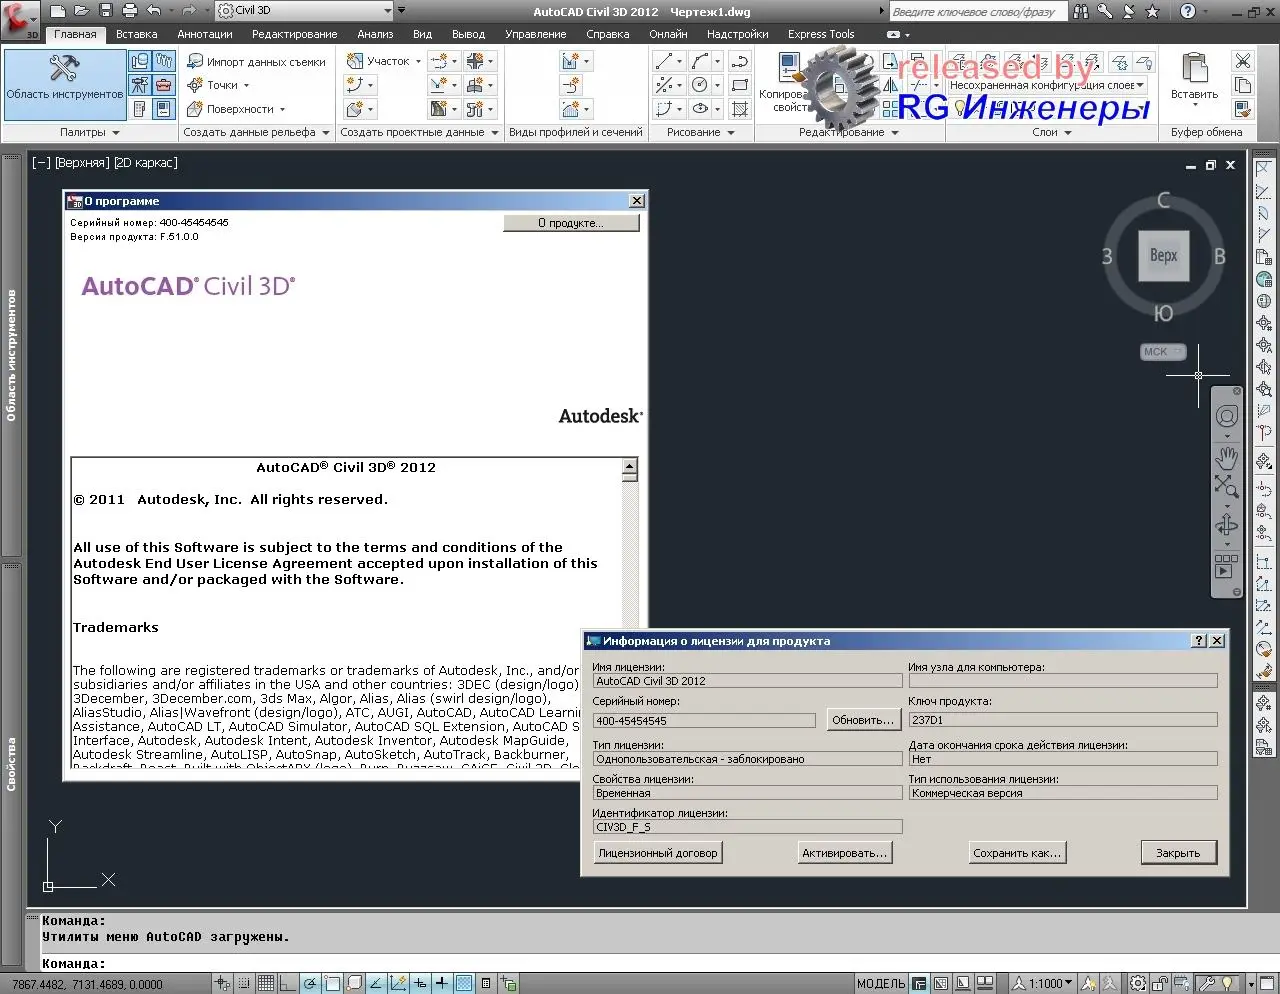The width and height of the screenshot is (1280, 994).
Task: Open the SteeringWheel on navigation bar
Action: [1227, 416]
